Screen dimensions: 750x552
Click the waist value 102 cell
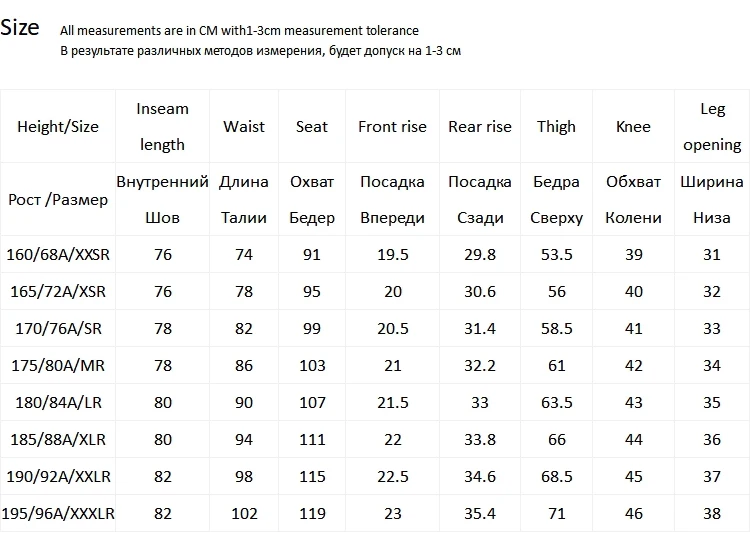coord(244,514)
